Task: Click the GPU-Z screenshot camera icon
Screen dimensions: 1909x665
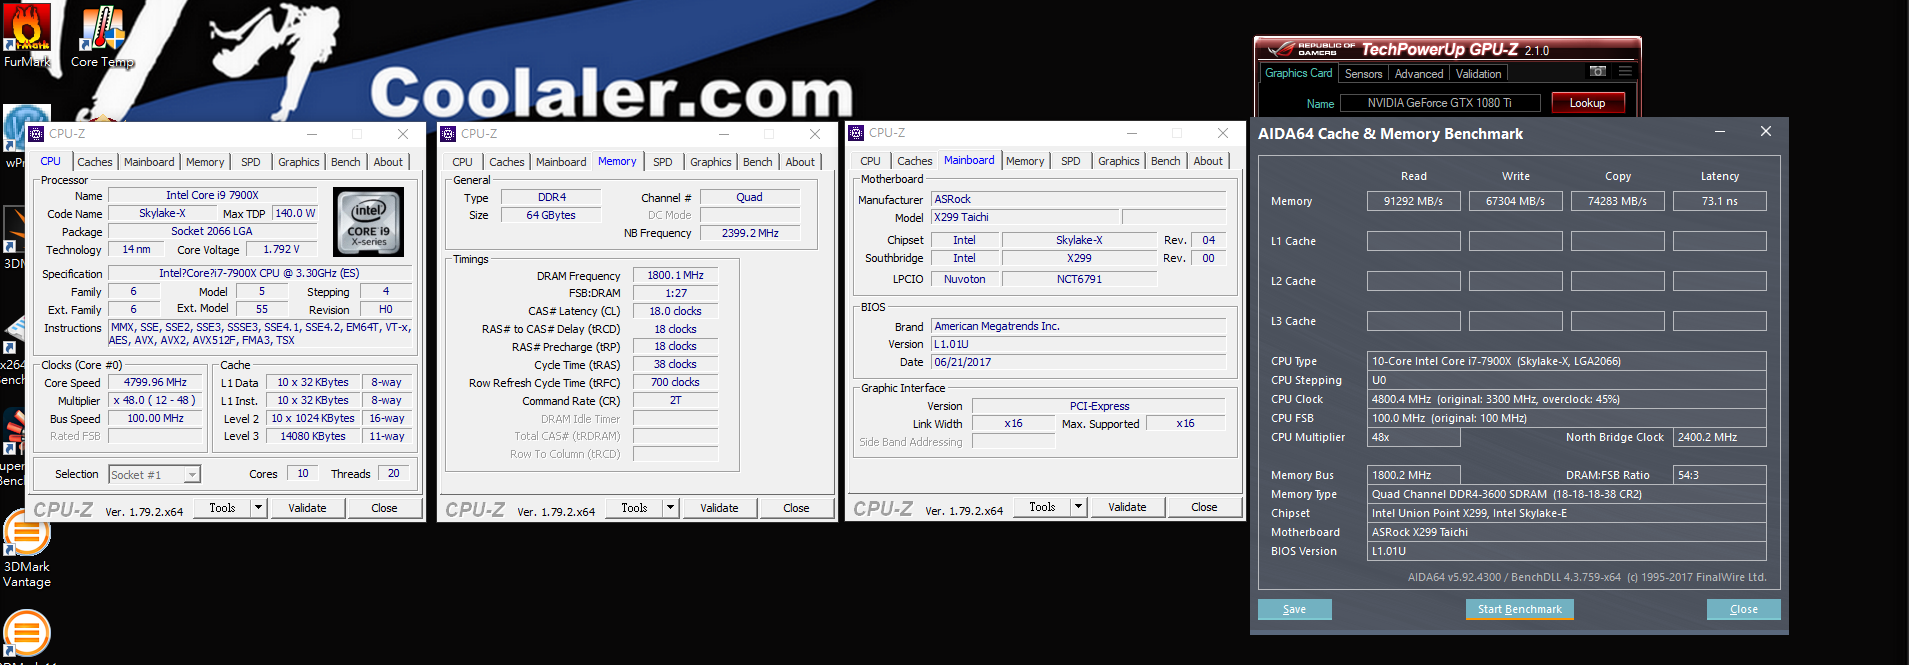Action: tap(1598, 72)
